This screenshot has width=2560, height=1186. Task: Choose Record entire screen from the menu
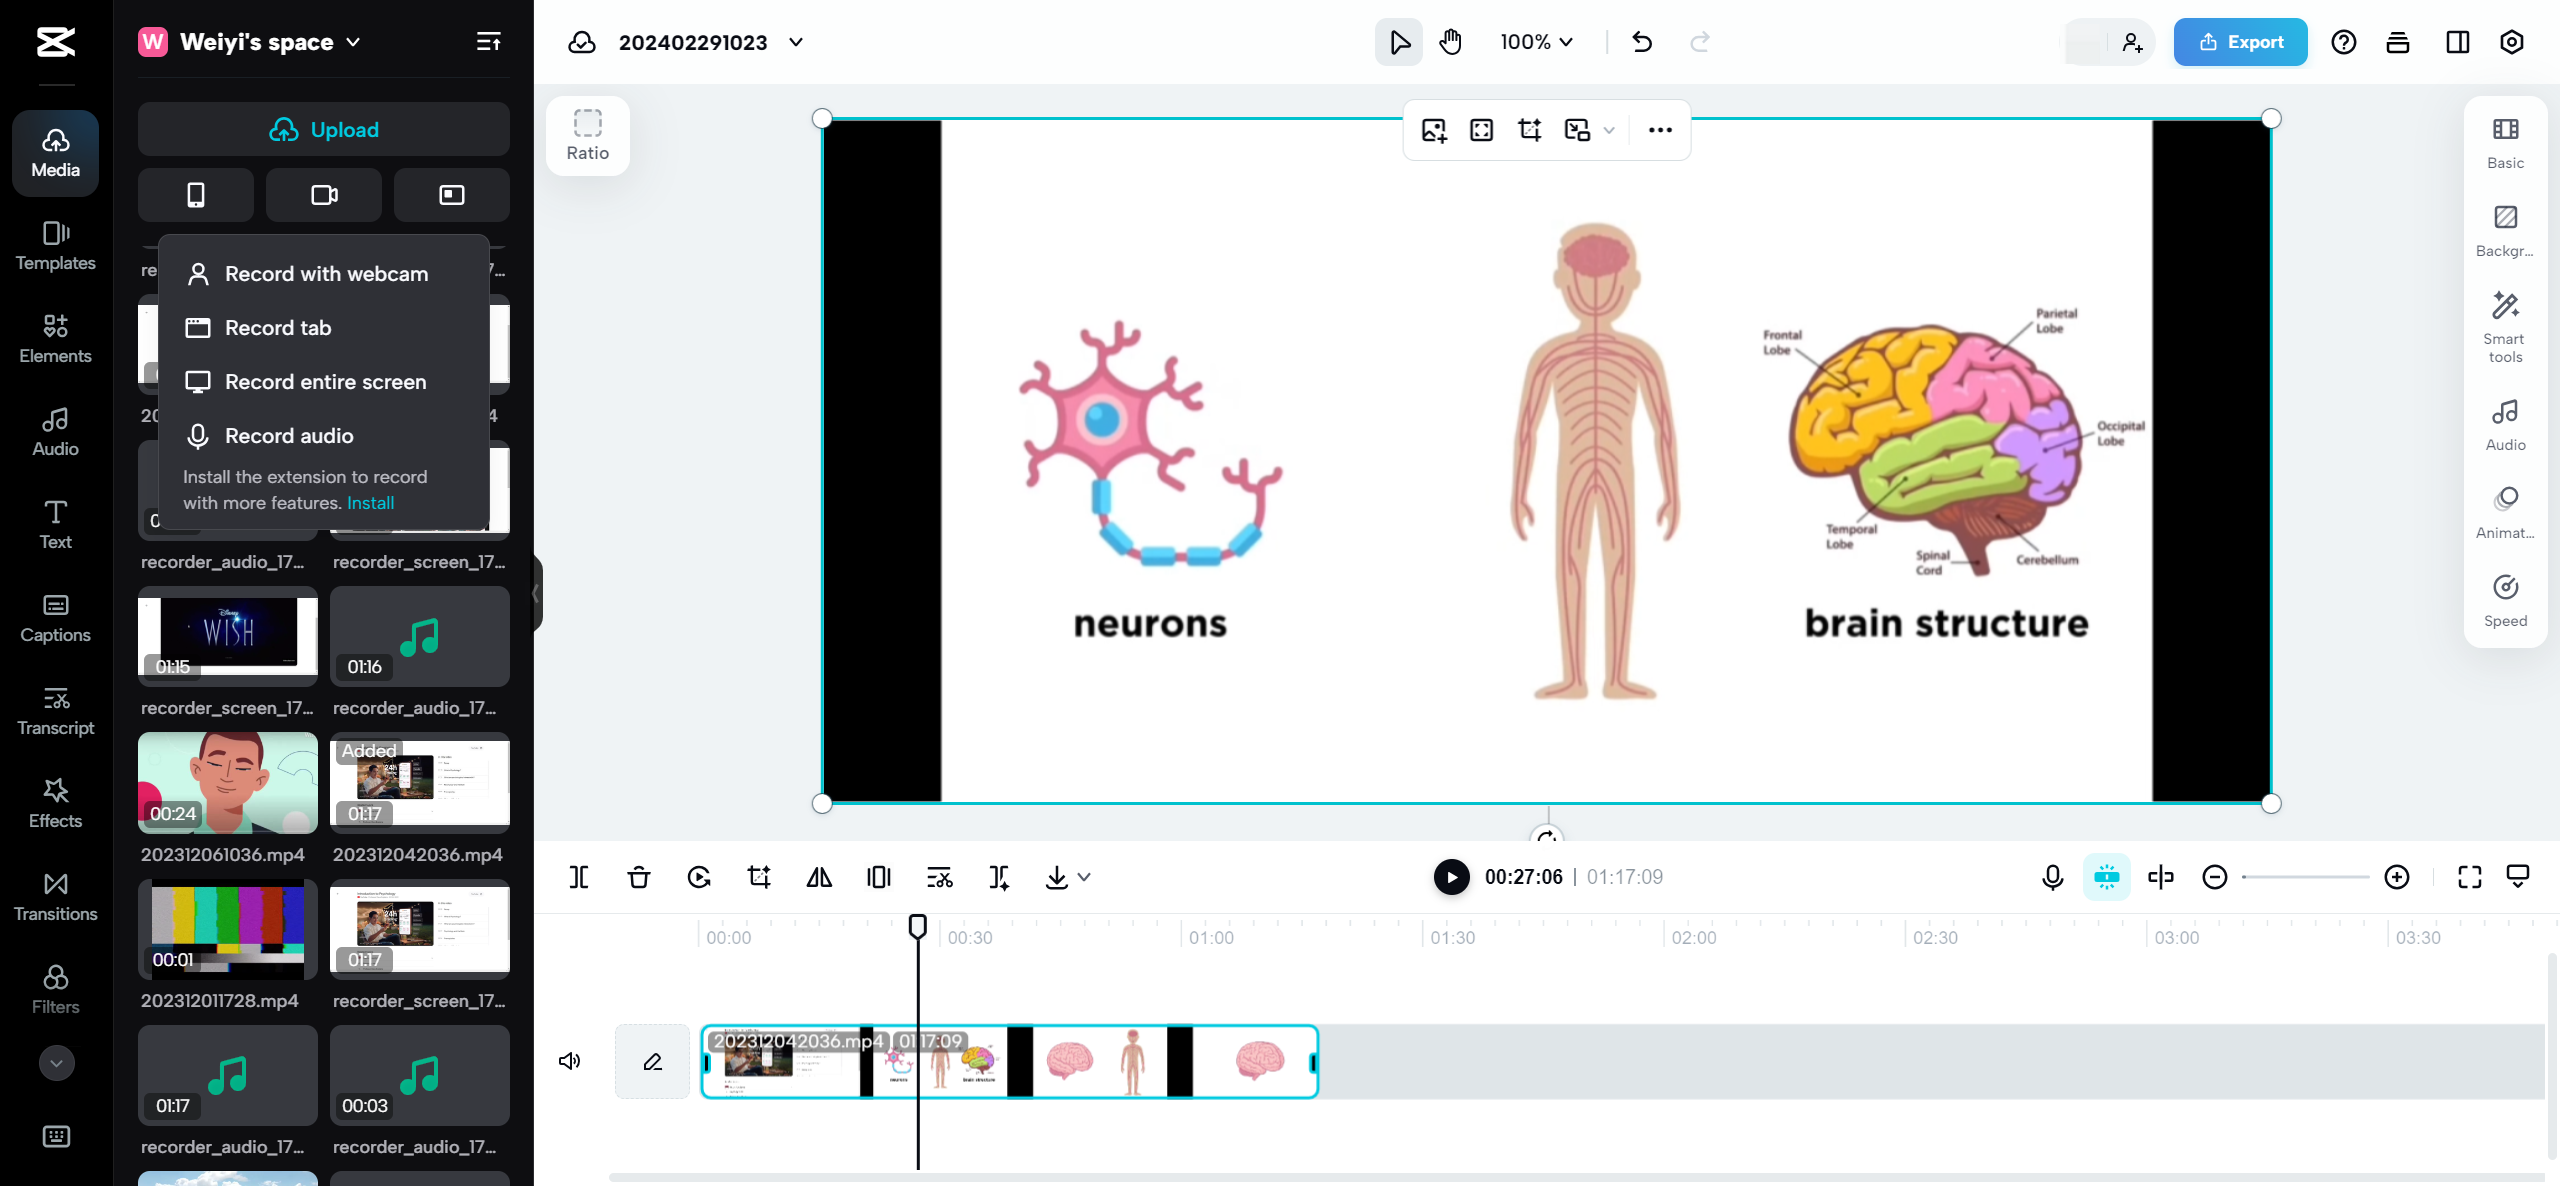click(324, 381)
